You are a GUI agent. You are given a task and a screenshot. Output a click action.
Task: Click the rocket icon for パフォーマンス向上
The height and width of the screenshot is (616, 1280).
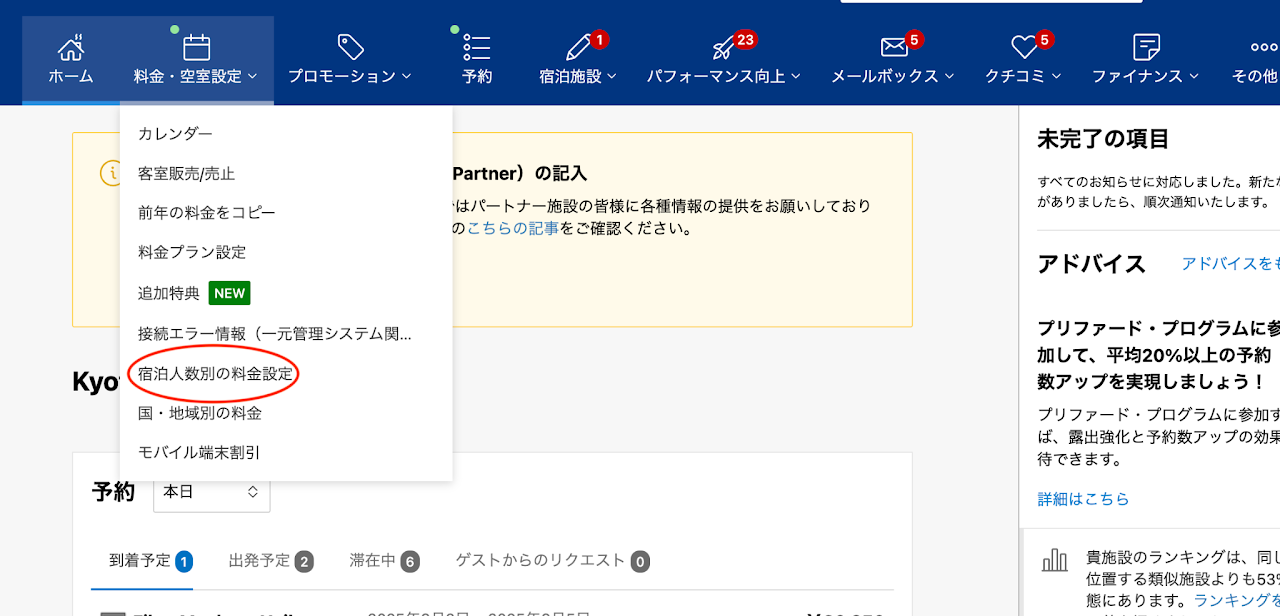723,47
